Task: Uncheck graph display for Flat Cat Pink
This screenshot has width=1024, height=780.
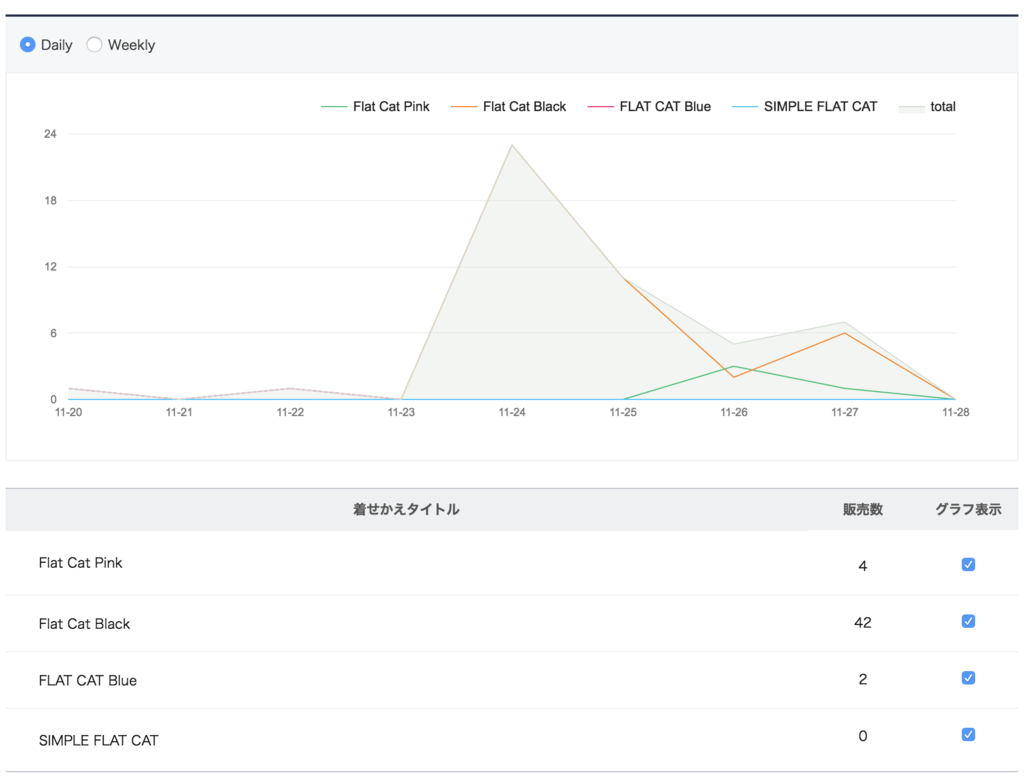Action: click(968, 564)
